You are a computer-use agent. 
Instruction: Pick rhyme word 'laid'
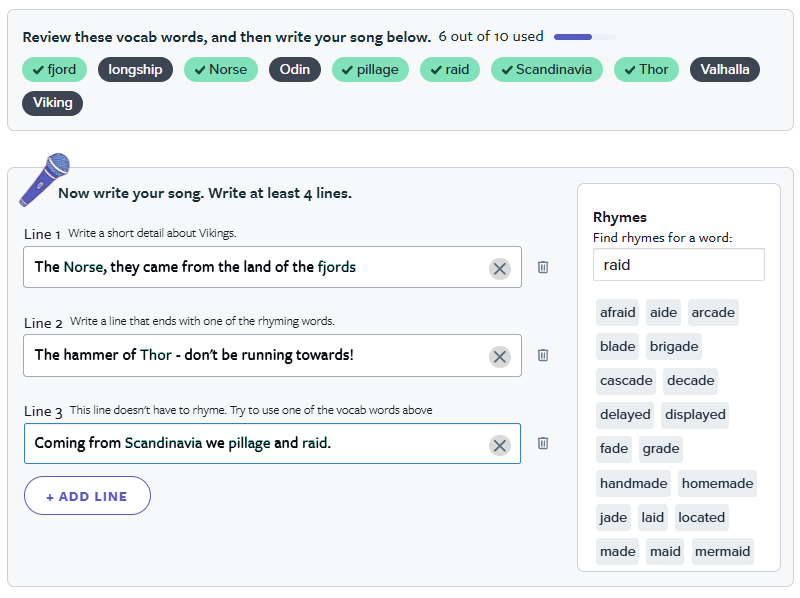[653, 517]
